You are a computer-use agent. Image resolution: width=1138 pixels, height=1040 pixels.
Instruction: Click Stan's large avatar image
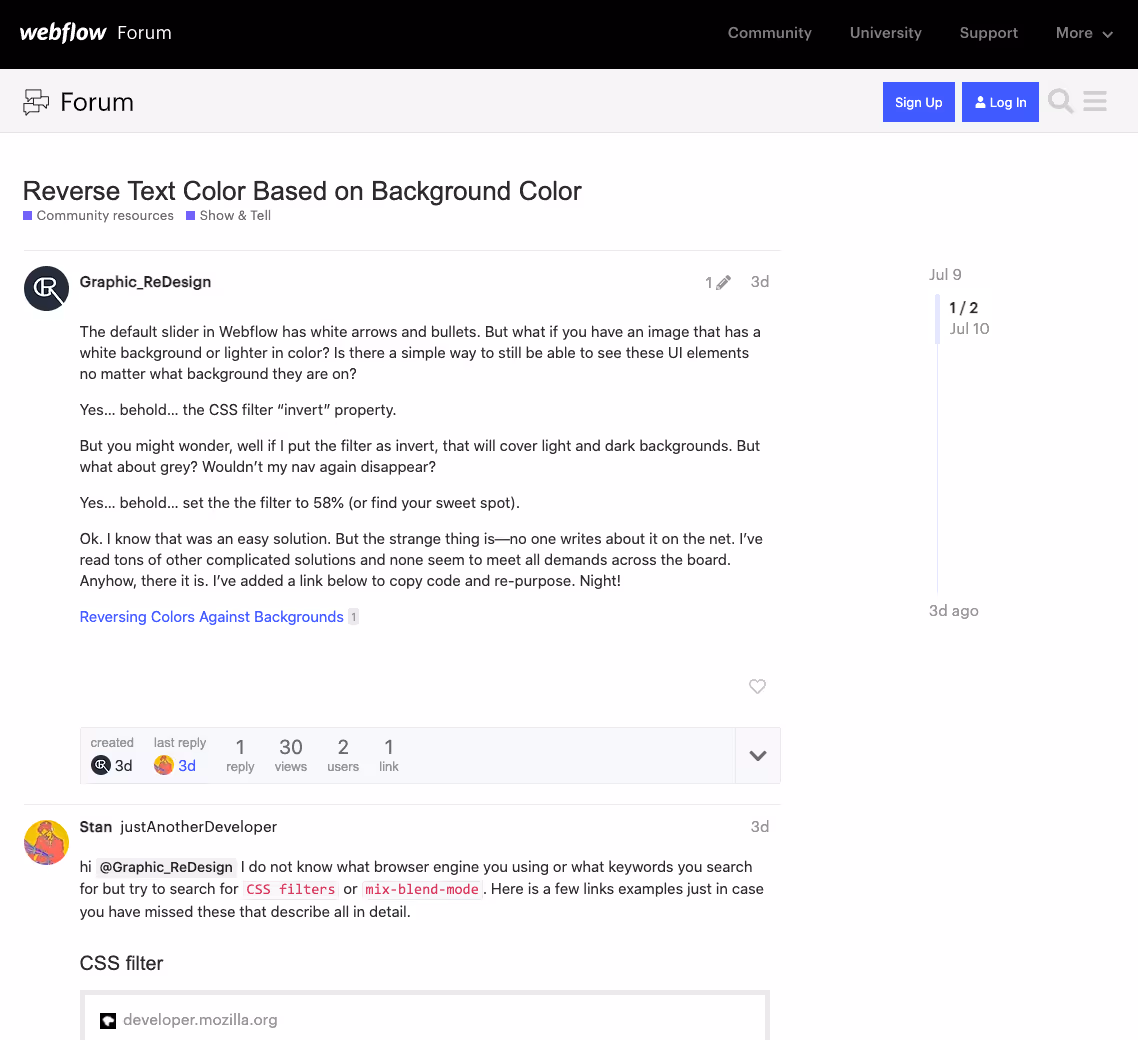click(x=46, y=842)
